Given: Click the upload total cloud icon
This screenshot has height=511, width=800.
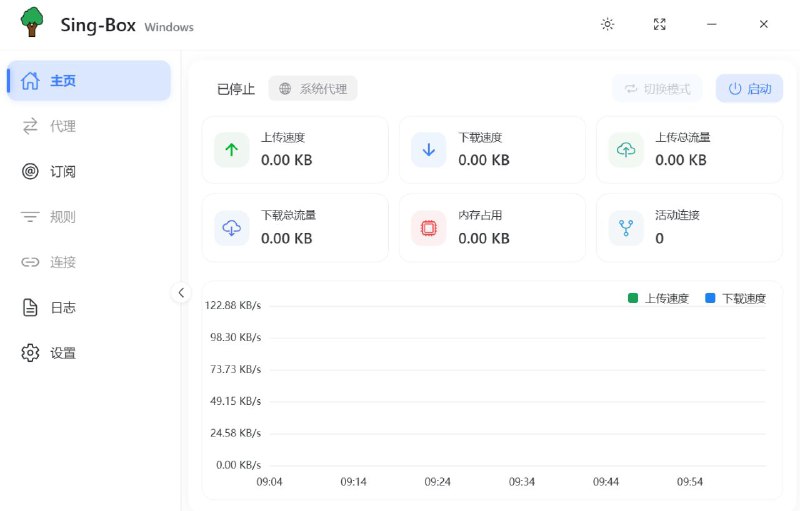Looking at the screenshot, I should [626, 150].
